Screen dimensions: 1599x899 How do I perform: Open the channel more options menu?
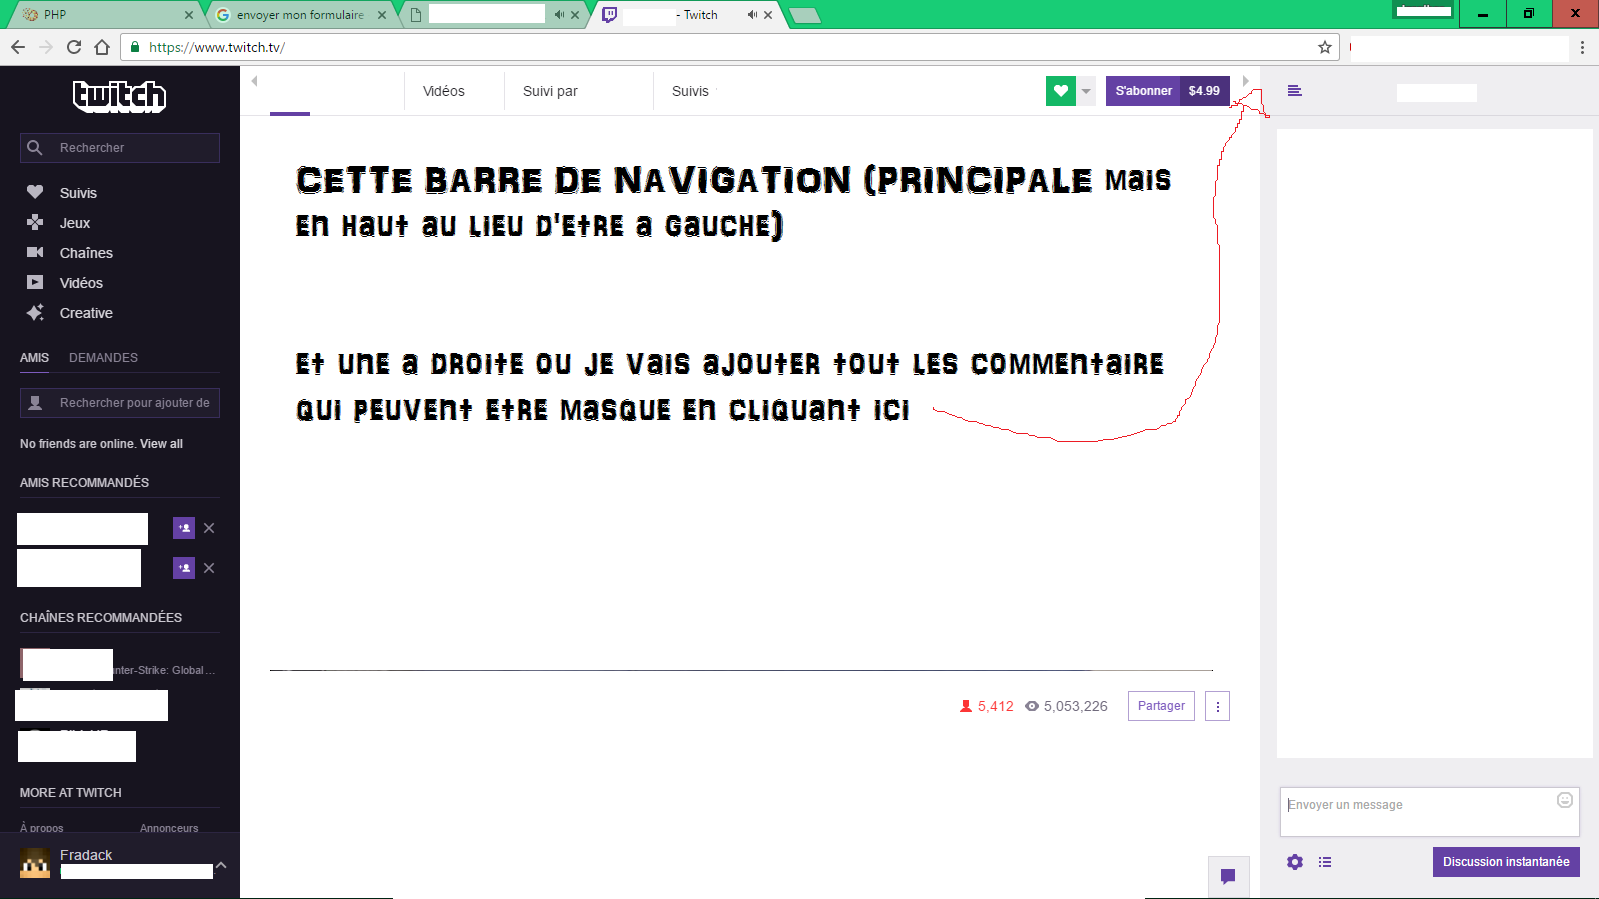[x=1217, y=706]
